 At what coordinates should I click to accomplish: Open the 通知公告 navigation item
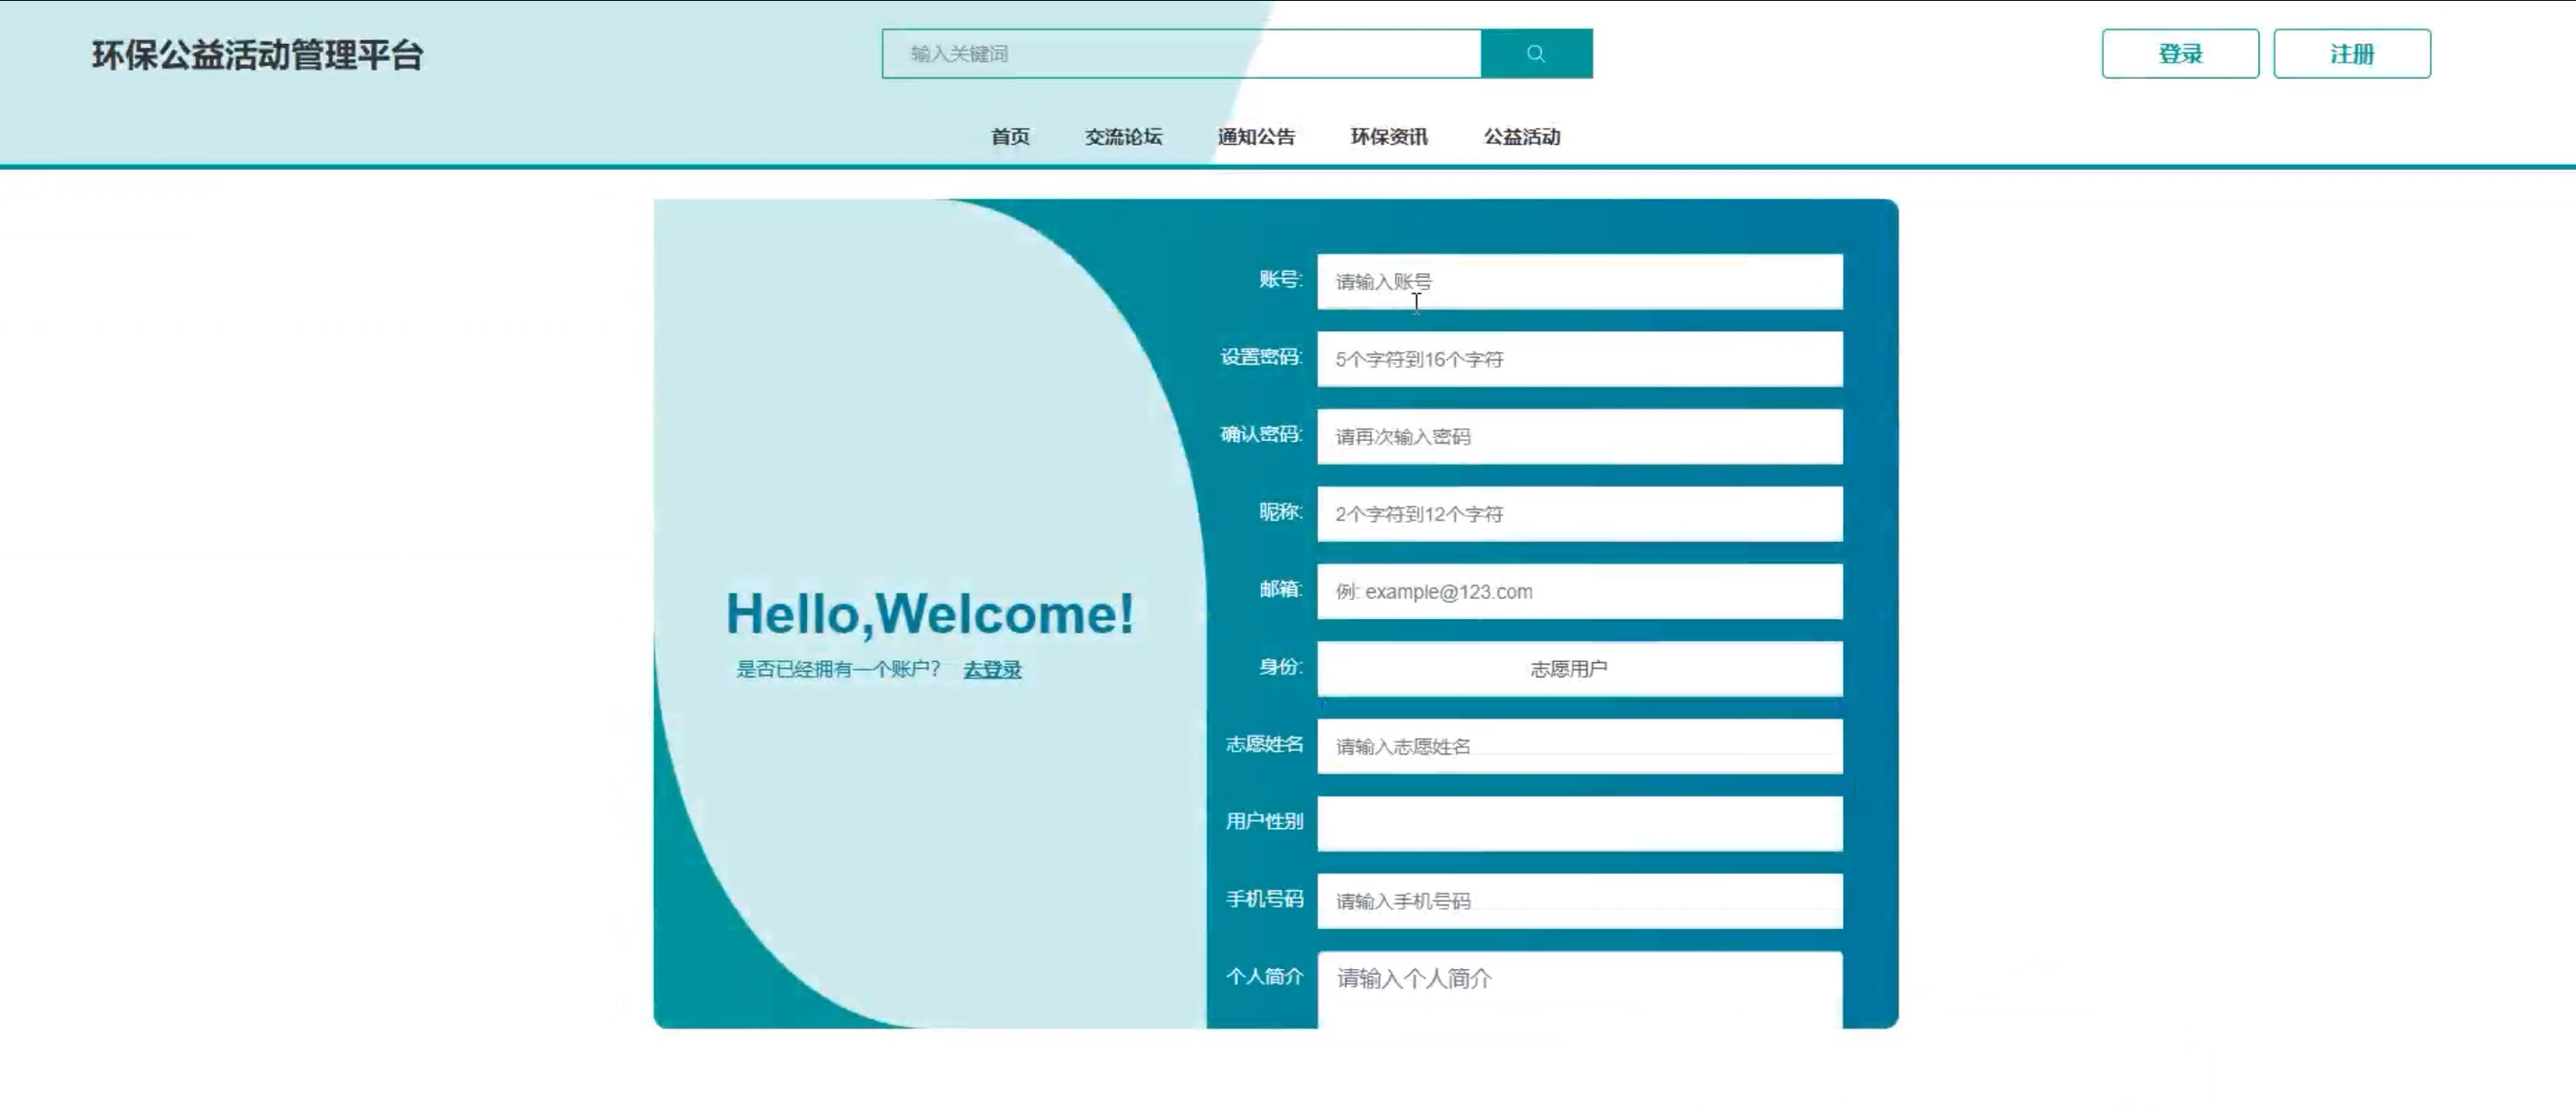1256,137
